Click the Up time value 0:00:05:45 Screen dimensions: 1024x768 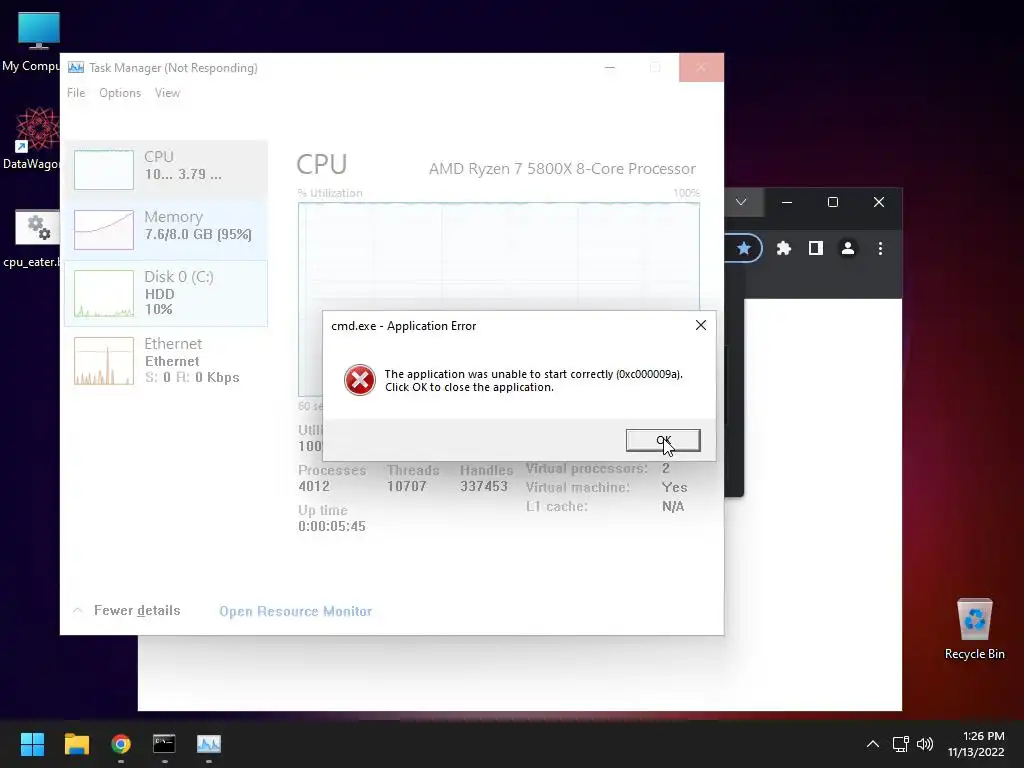[x=332, y=526]
